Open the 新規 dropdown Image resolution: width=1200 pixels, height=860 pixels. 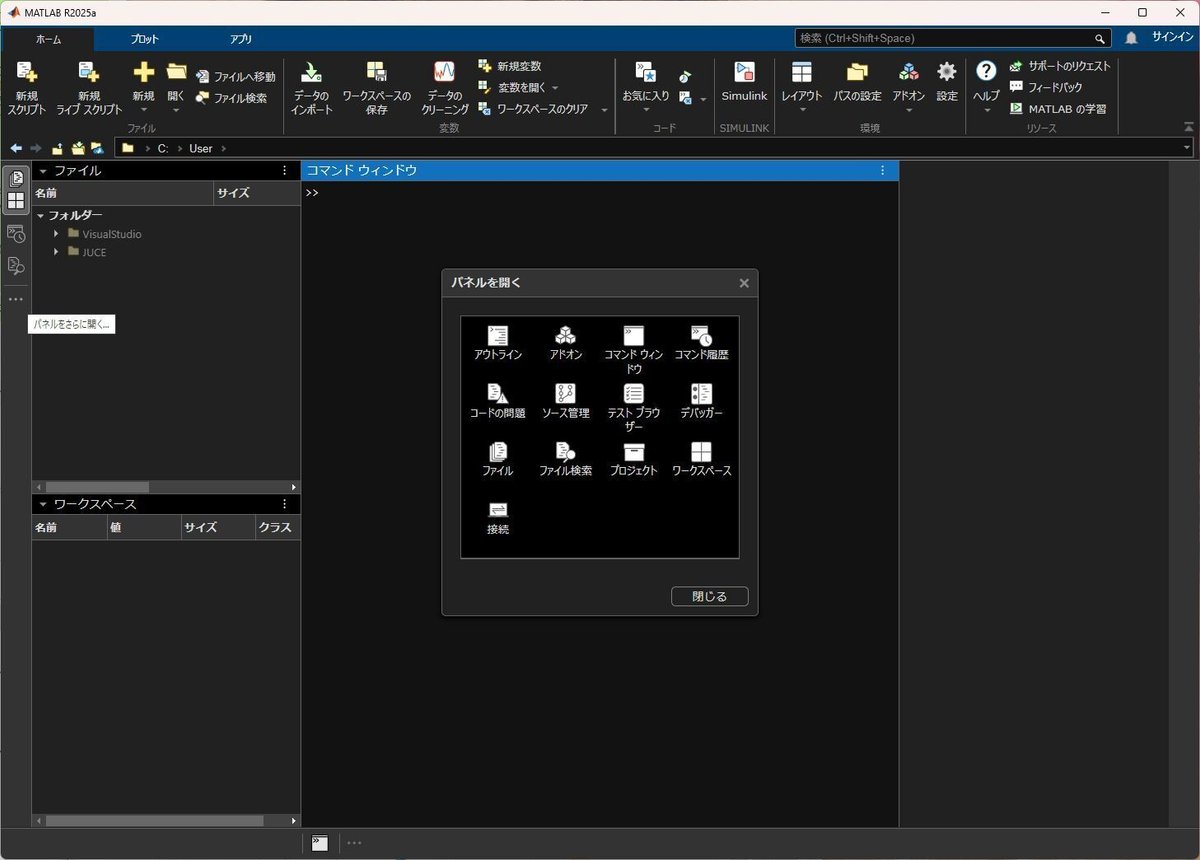pos(143,110)
